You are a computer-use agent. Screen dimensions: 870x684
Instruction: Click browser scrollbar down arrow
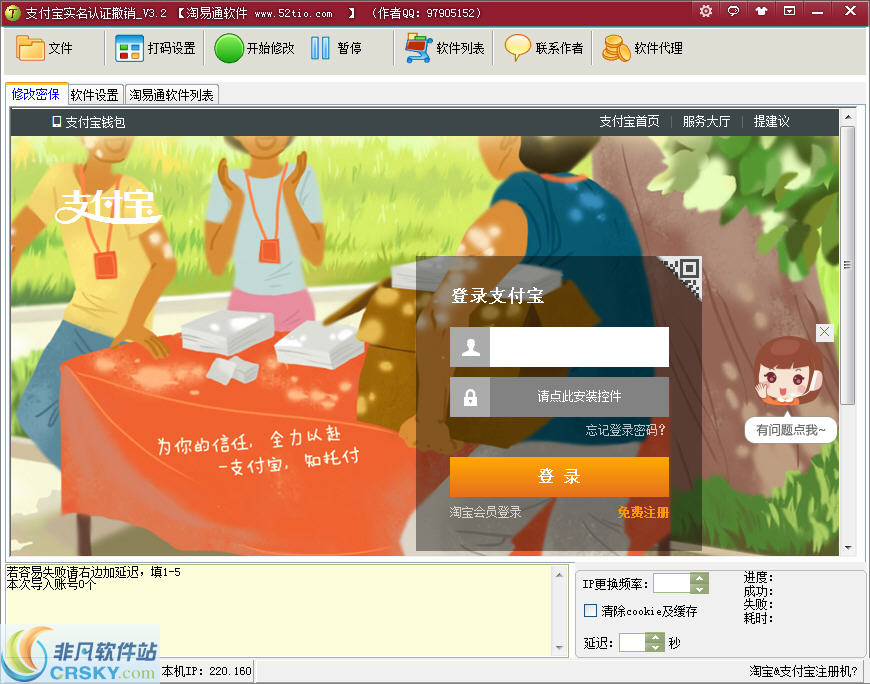847,548
